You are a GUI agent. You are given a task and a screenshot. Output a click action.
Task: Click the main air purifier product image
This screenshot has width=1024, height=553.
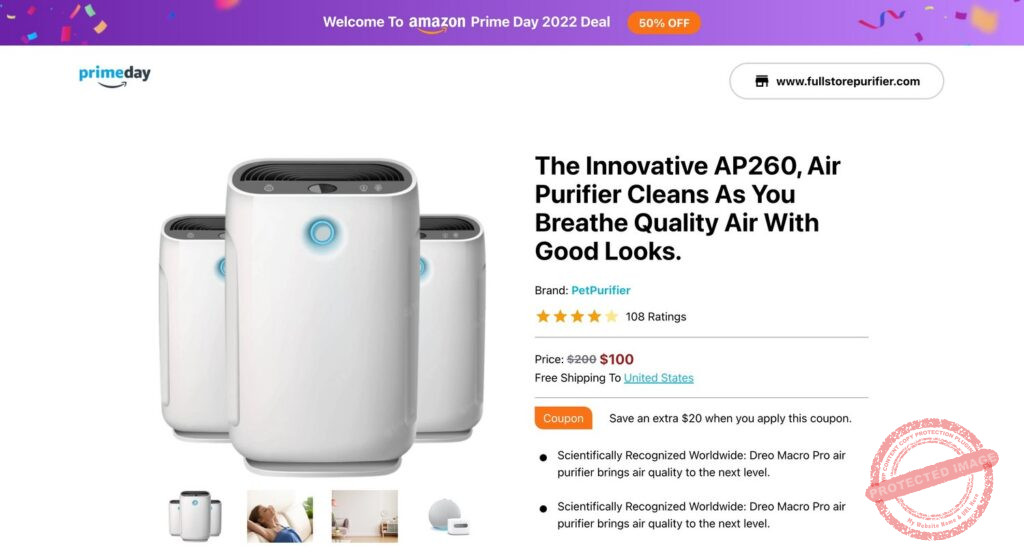[x=323, y=316]
